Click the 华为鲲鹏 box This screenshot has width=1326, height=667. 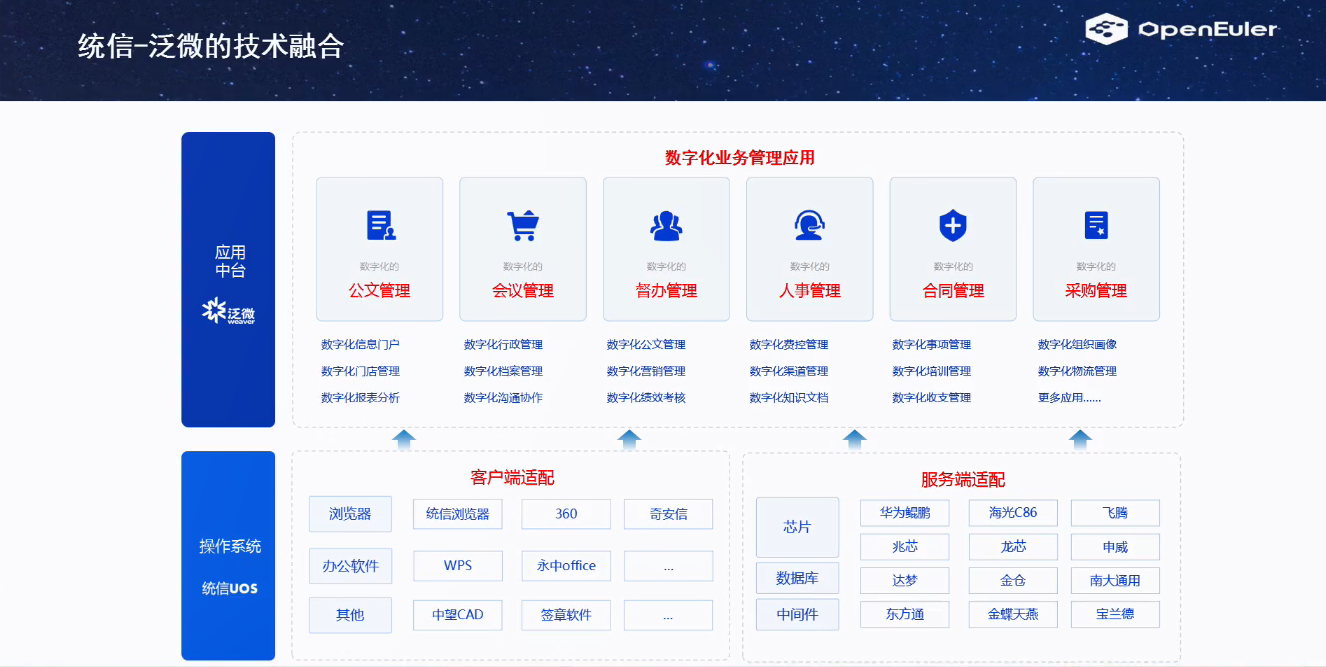pos(905,513)
